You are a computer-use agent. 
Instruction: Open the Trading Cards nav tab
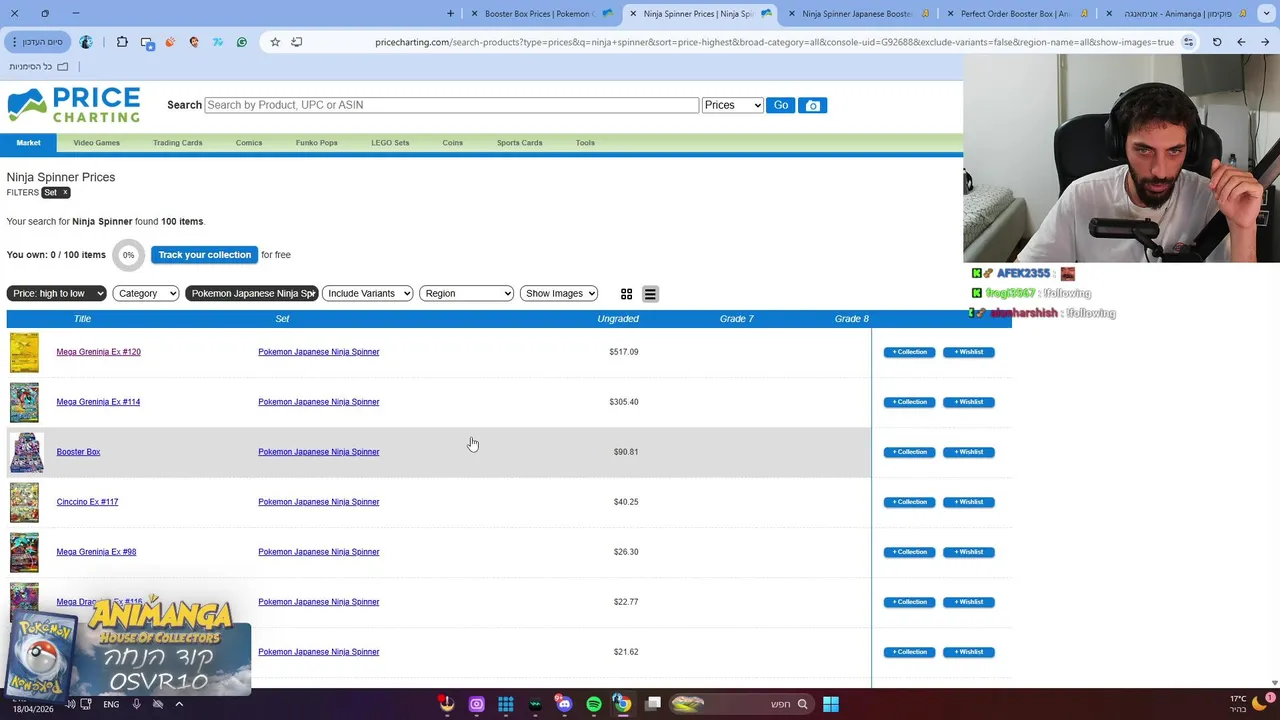[x=177, y=143]
